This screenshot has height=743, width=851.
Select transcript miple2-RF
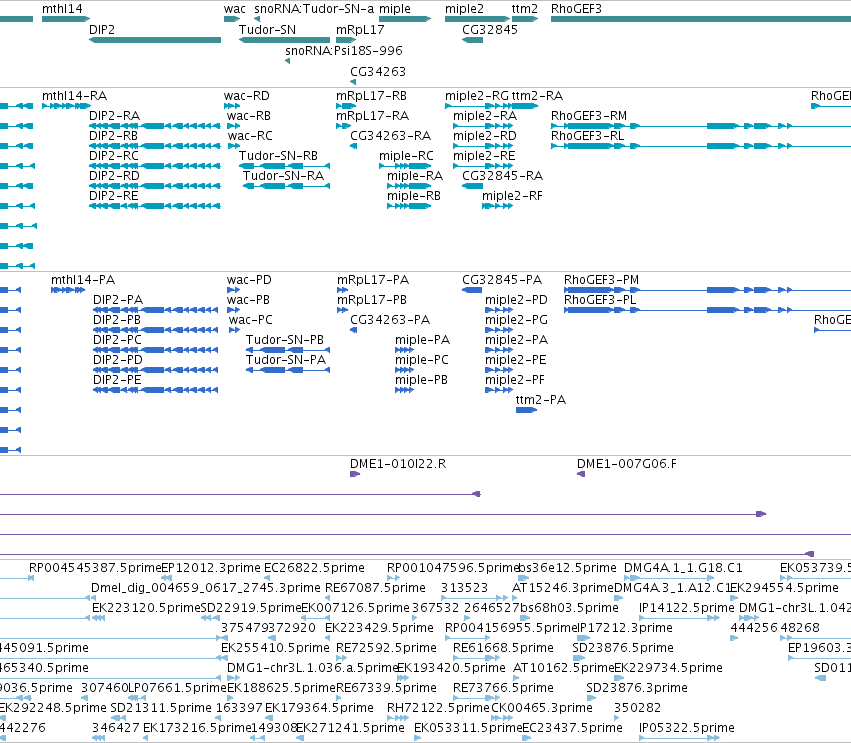click(497, 206)
